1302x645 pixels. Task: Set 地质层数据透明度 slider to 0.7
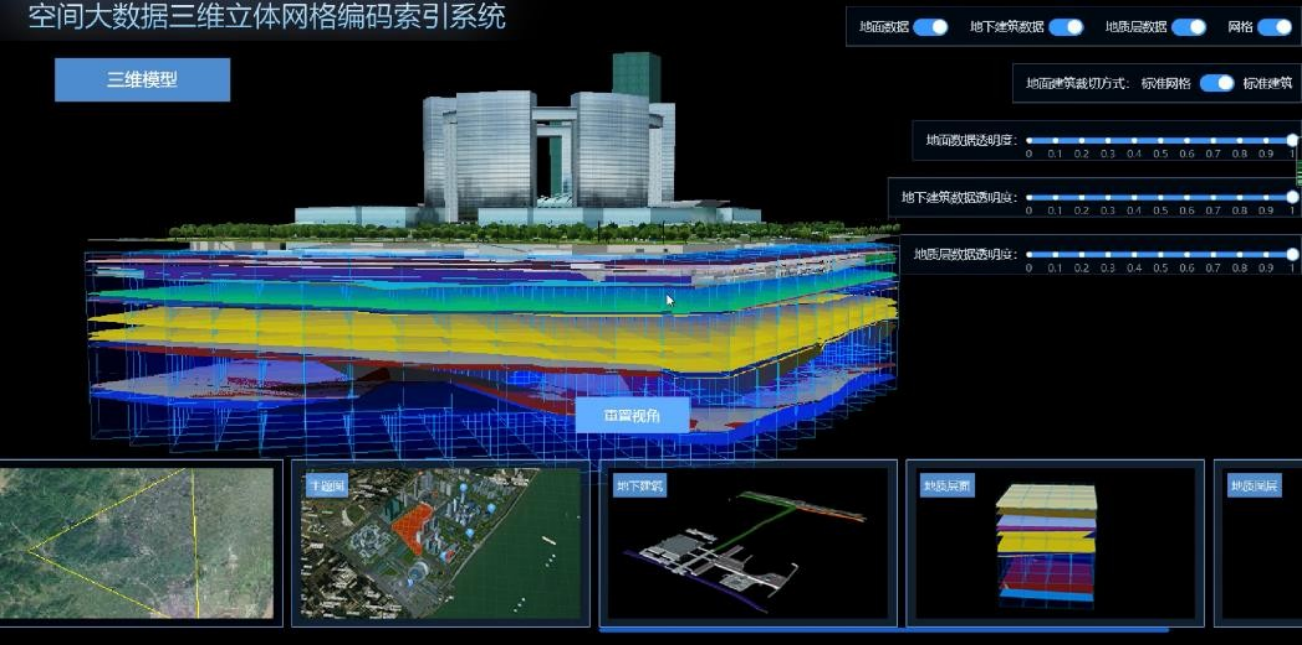1213,255
